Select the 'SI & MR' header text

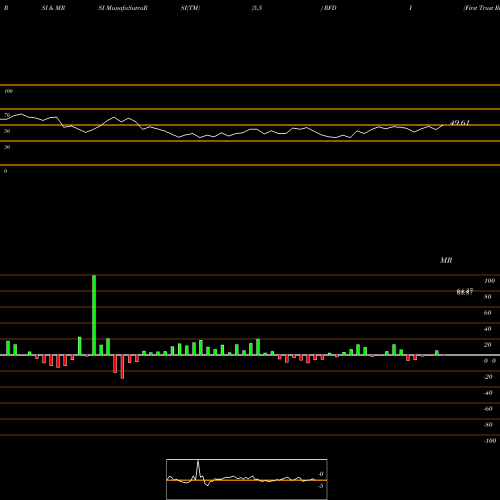tap(53, 8)
